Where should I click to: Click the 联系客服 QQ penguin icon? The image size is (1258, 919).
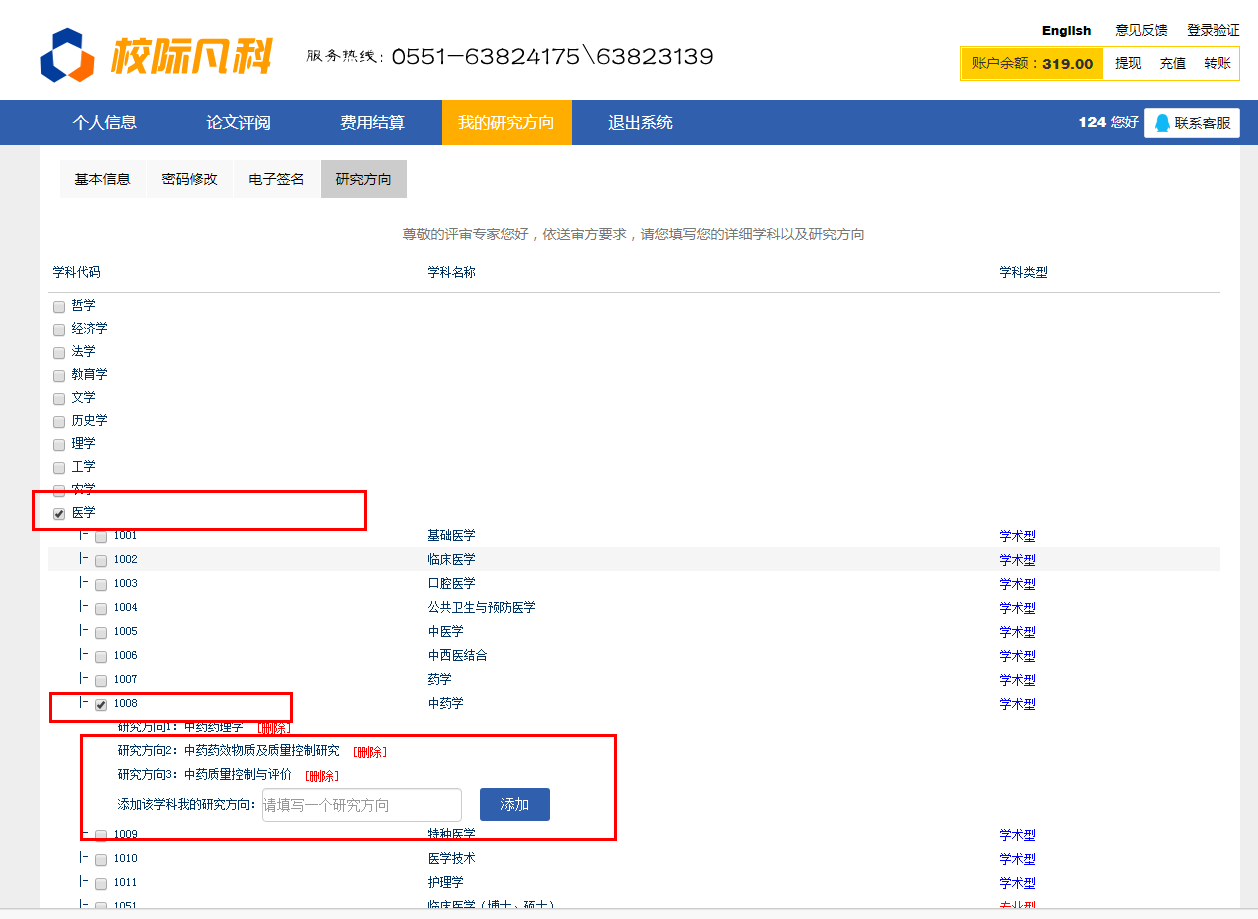point(1162,123)
